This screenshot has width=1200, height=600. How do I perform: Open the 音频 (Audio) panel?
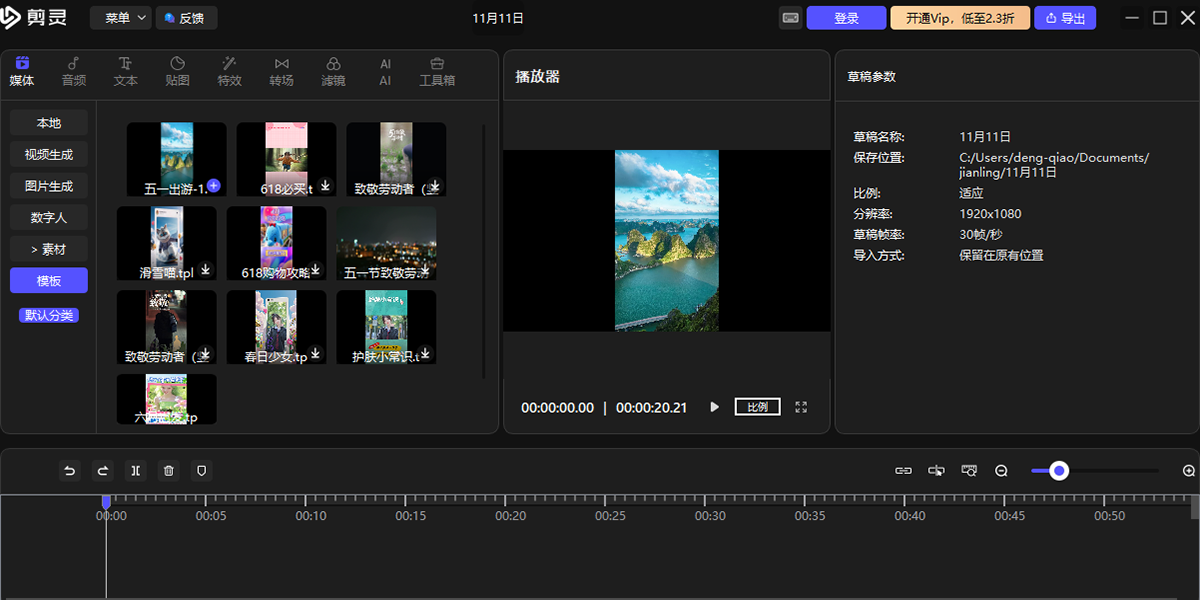point(73,70)
